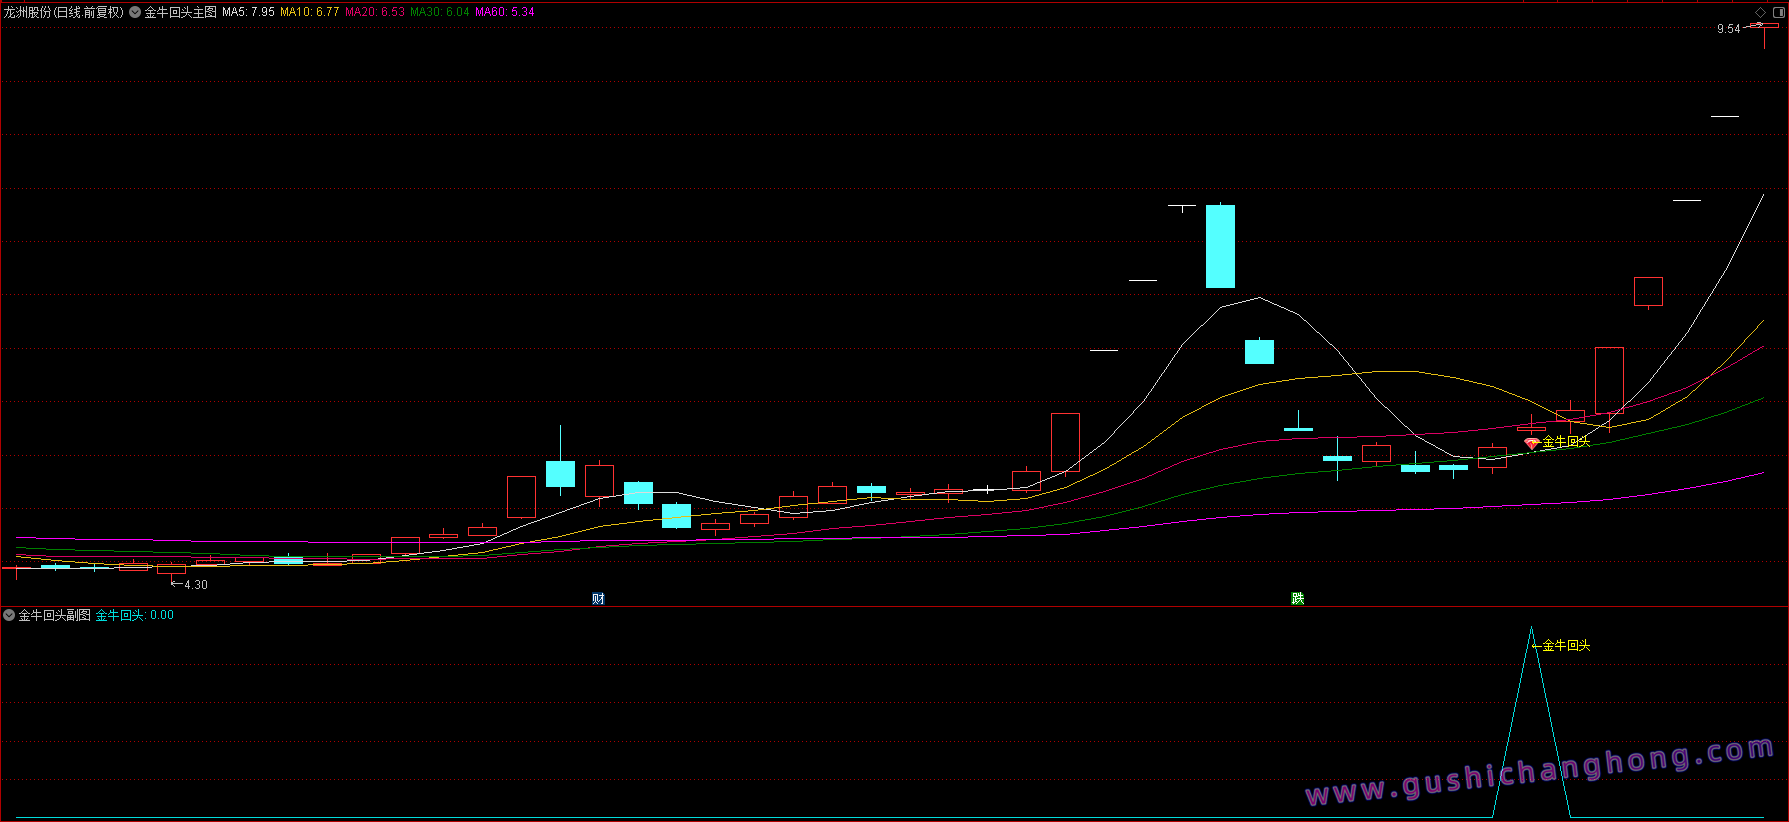Select the MA5 indicator label

(248, 12)
